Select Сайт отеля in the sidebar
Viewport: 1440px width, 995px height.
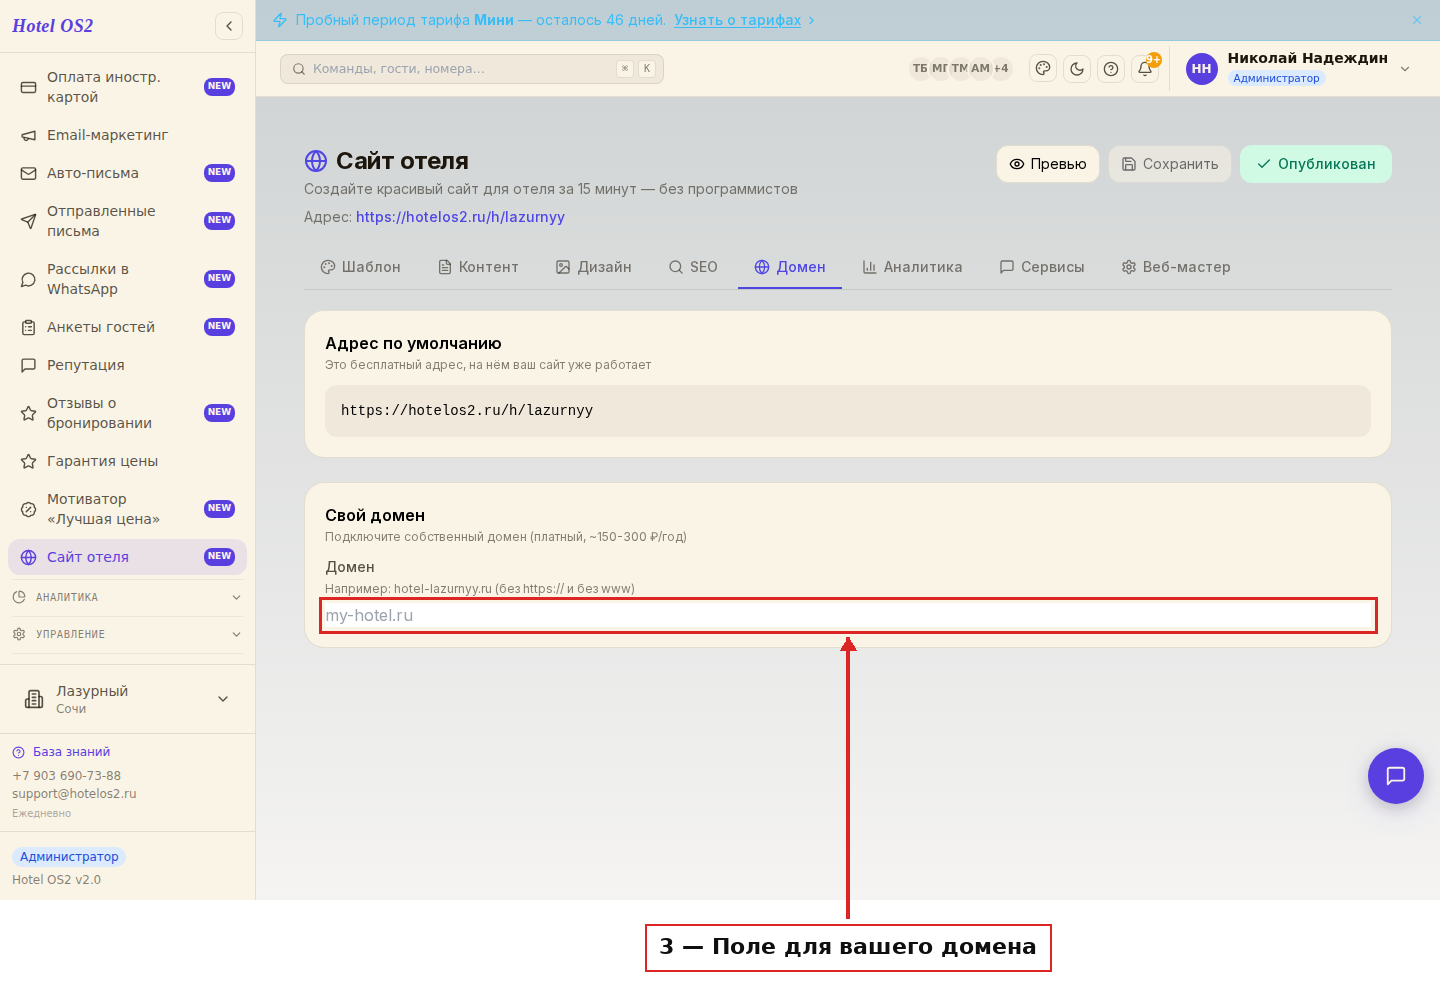[x=127, y=557]
